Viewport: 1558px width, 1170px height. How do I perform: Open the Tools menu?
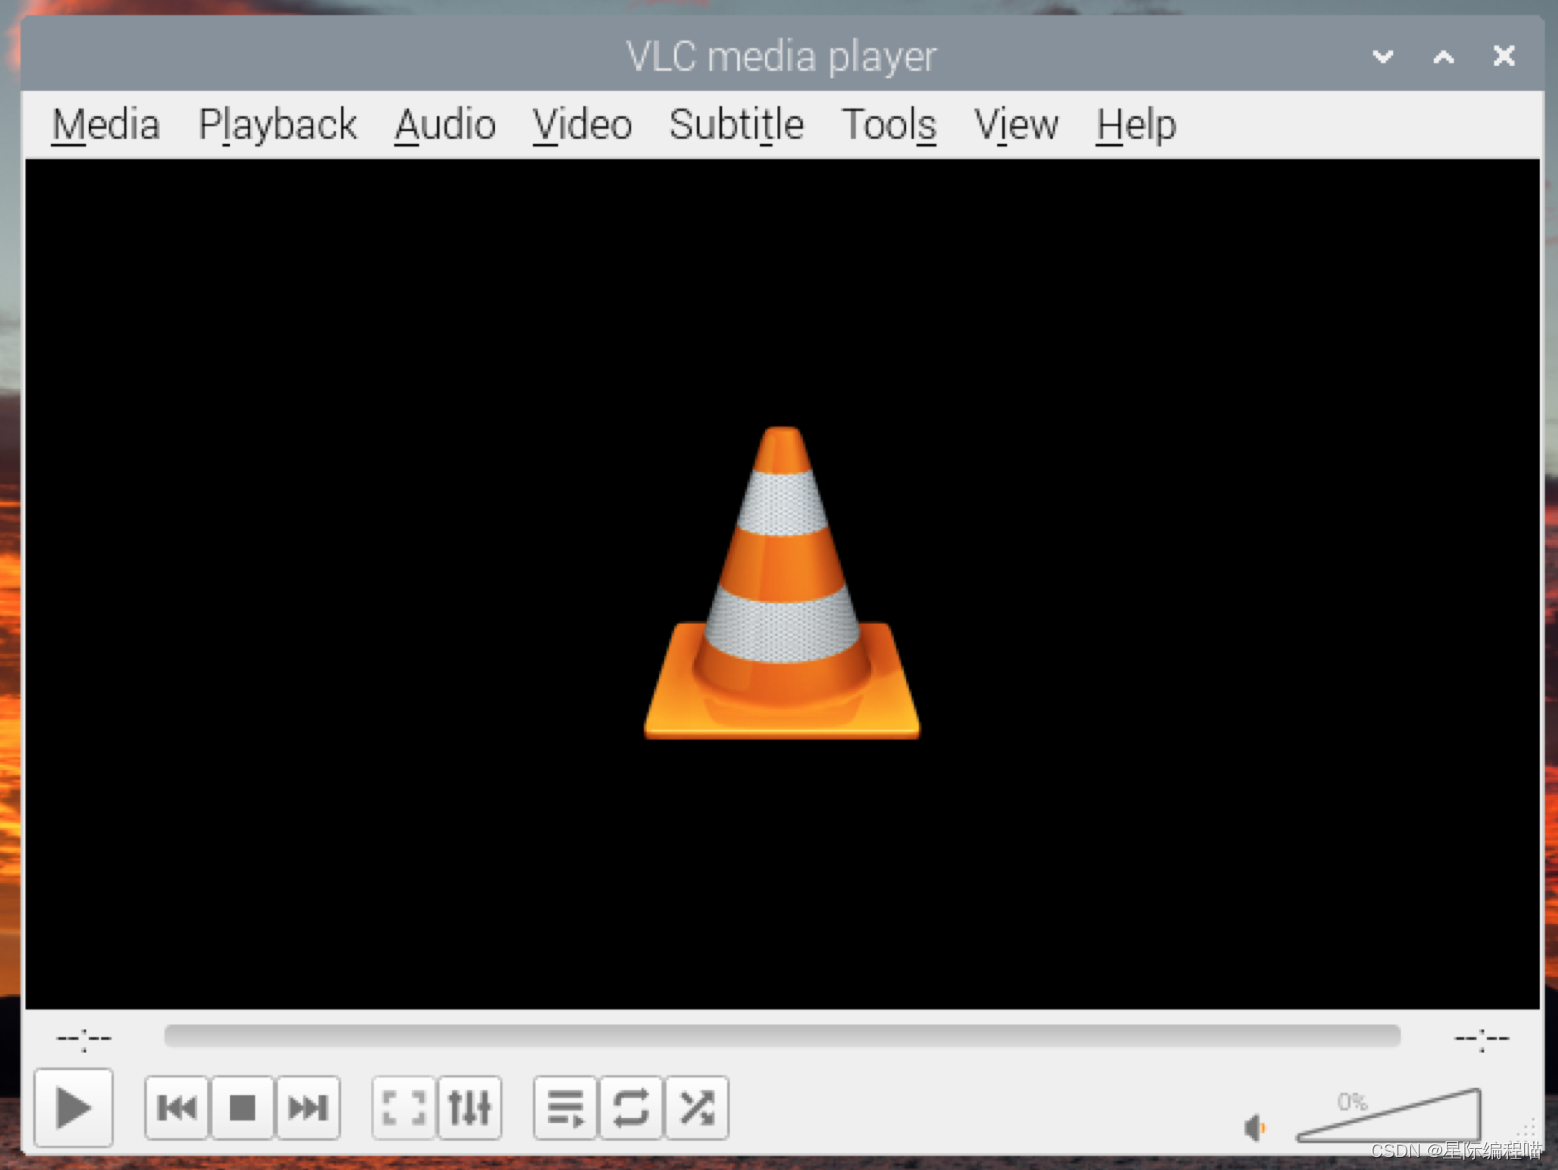(x=889, y=125)
